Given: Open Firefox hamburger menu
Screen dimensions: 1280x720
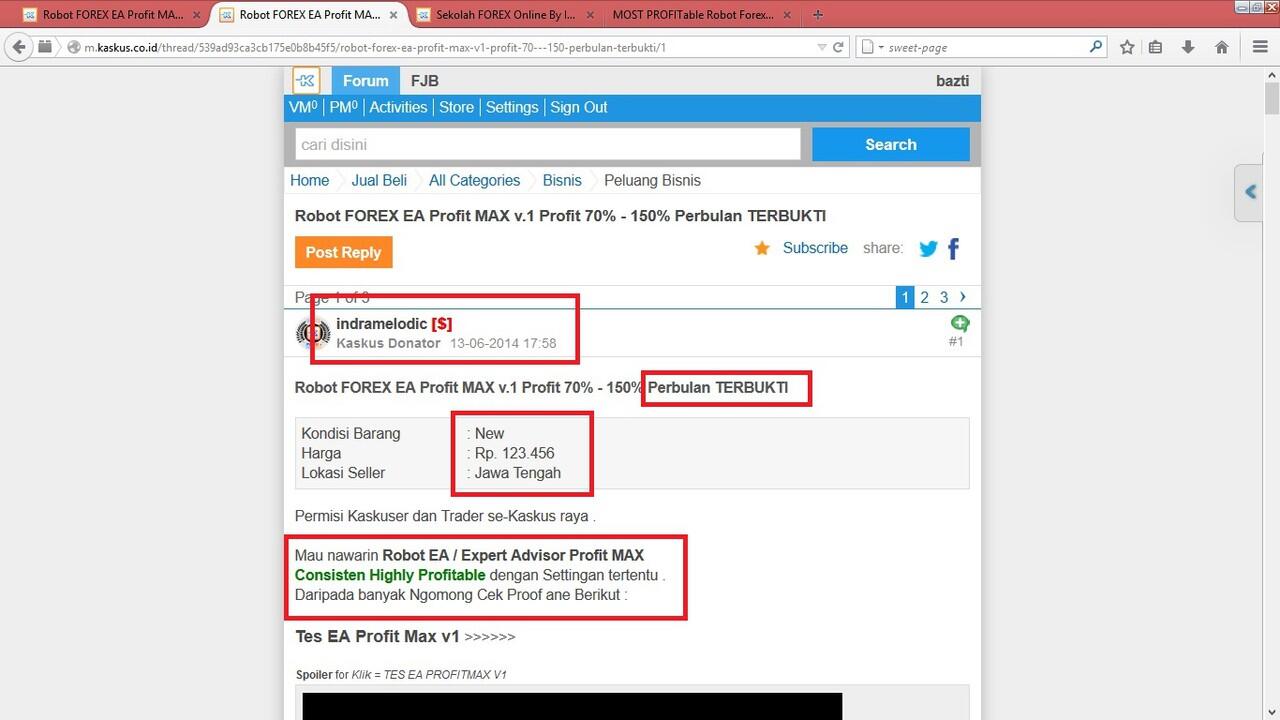Looking at the screenshot, I should point(1260,47).
